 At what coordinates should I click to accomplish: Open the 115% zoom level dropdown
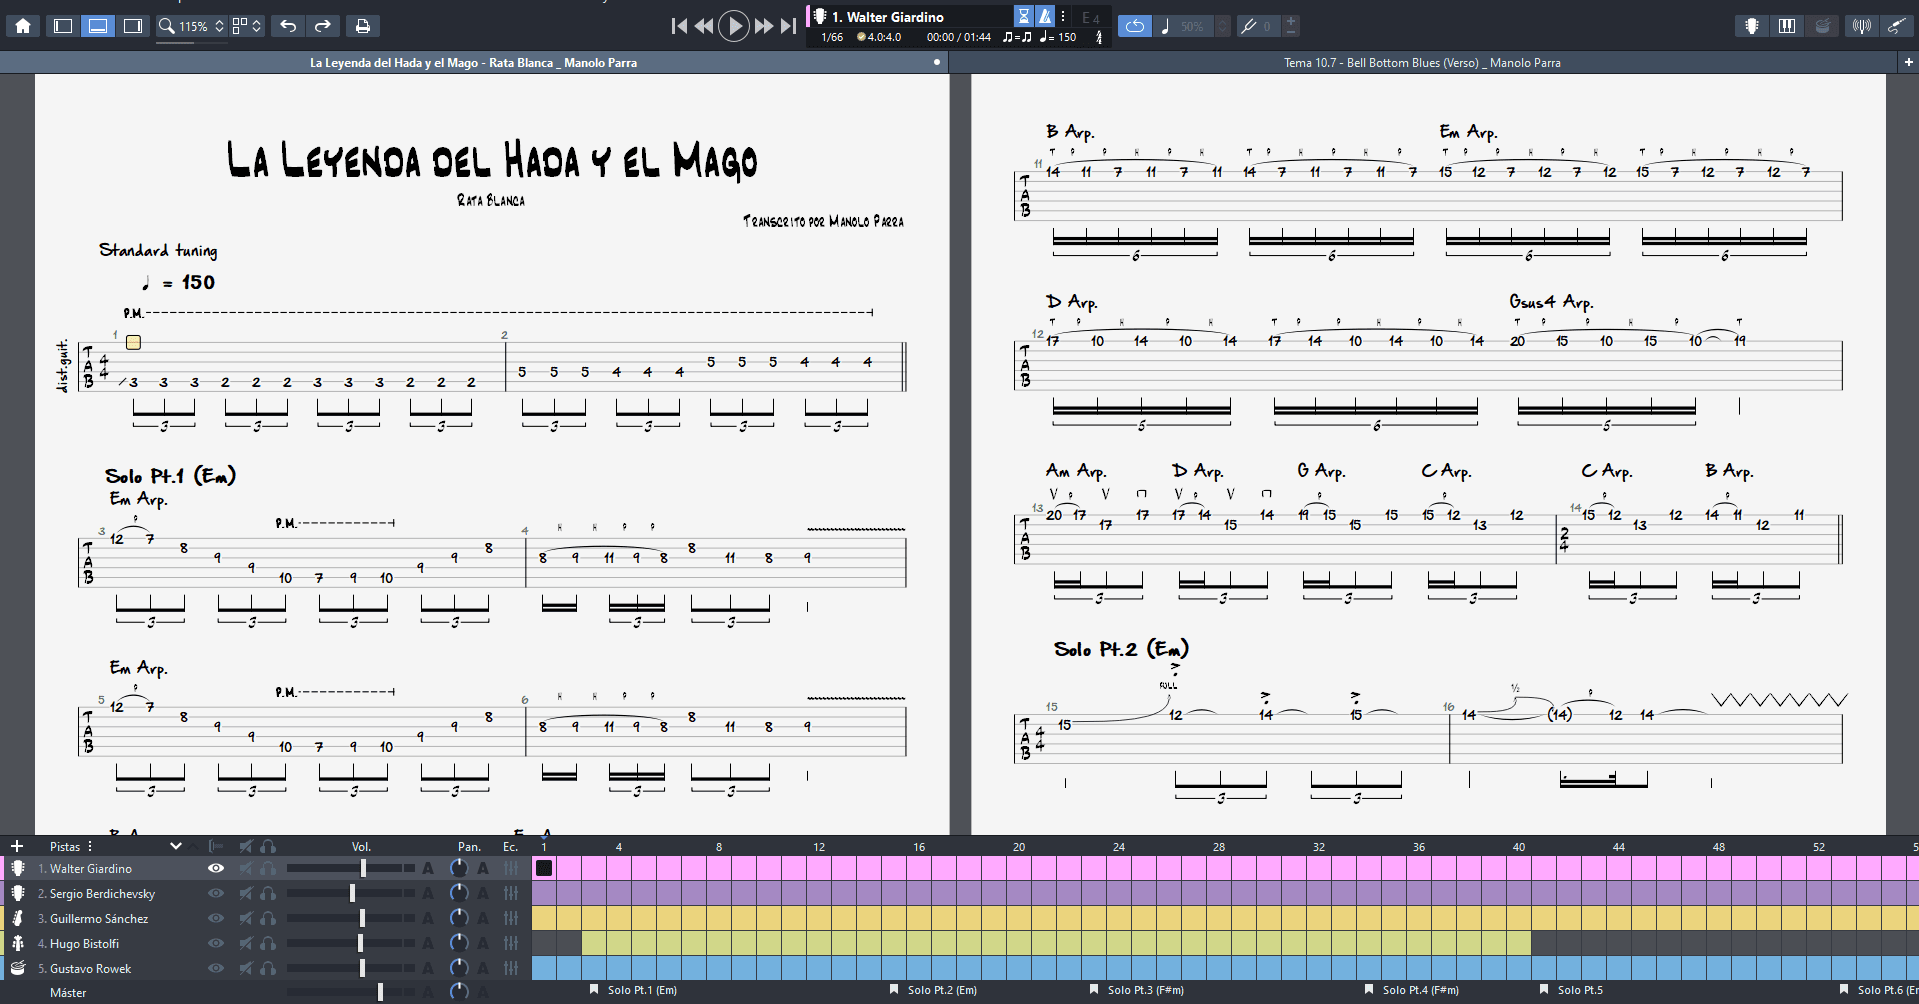(202, 26)
